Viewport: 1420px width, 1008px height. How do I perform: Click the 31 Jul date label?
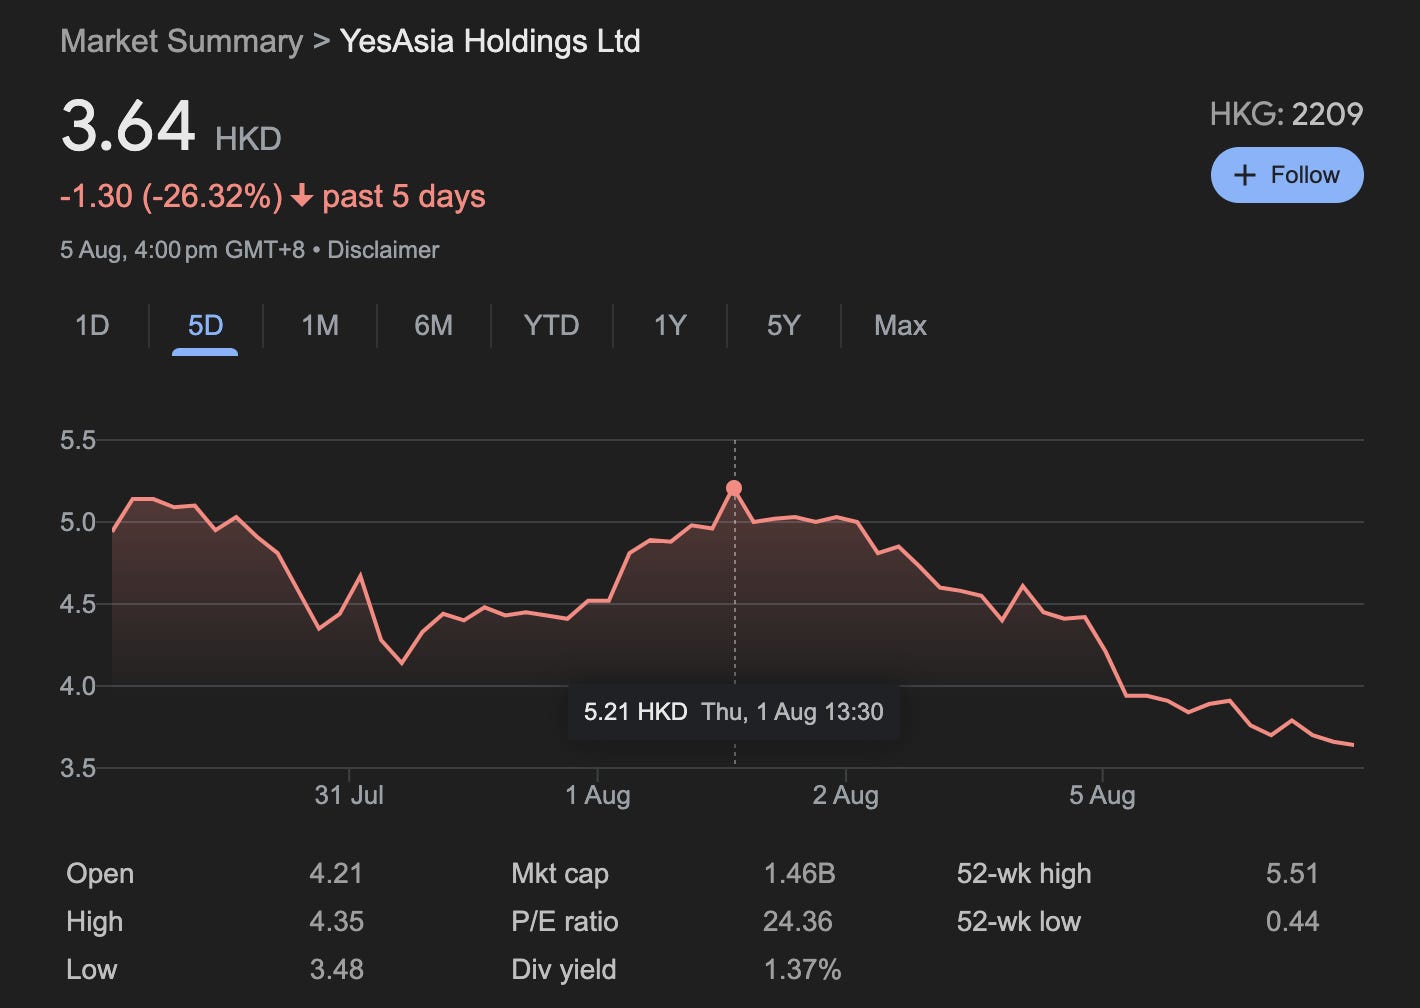point(349,796)
